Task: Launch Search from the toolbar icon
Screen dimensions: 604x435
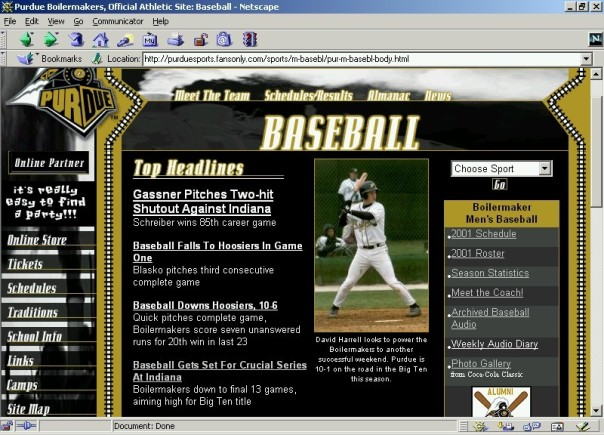Action: tap(126, 39)
